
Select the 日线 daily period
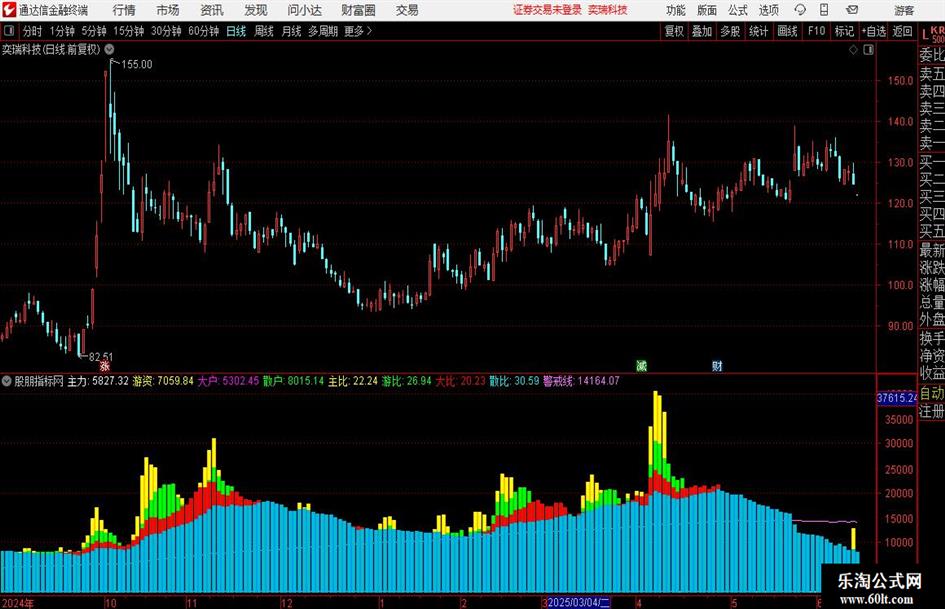[236, 31]
